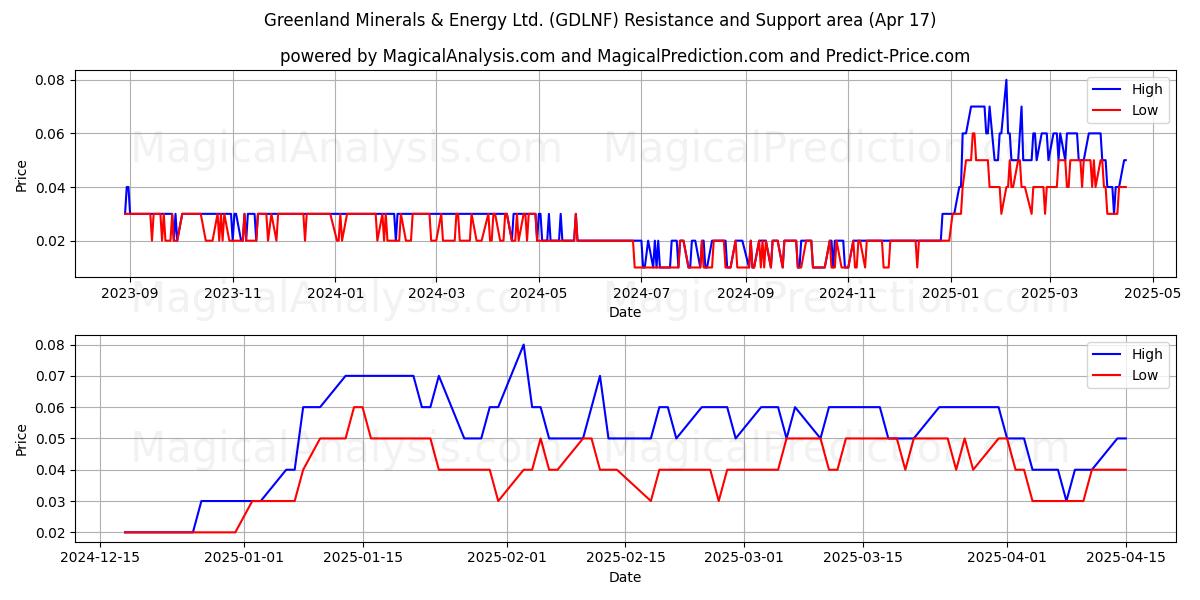This screenshot has width=1200, height=600.
Task: Click 'High' in the bottom chart legend
Action: coord(1147,354)
